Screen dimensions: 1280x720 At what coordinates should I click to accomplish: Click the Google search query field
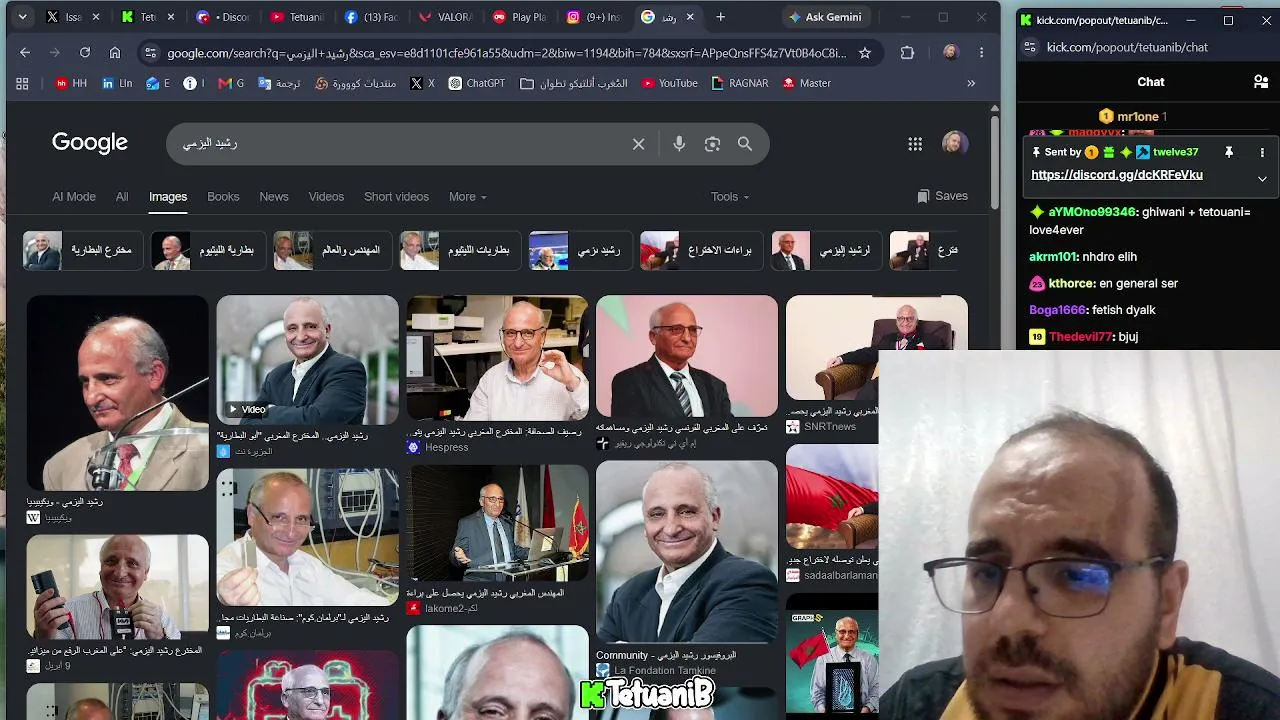[x=400, y=144]
